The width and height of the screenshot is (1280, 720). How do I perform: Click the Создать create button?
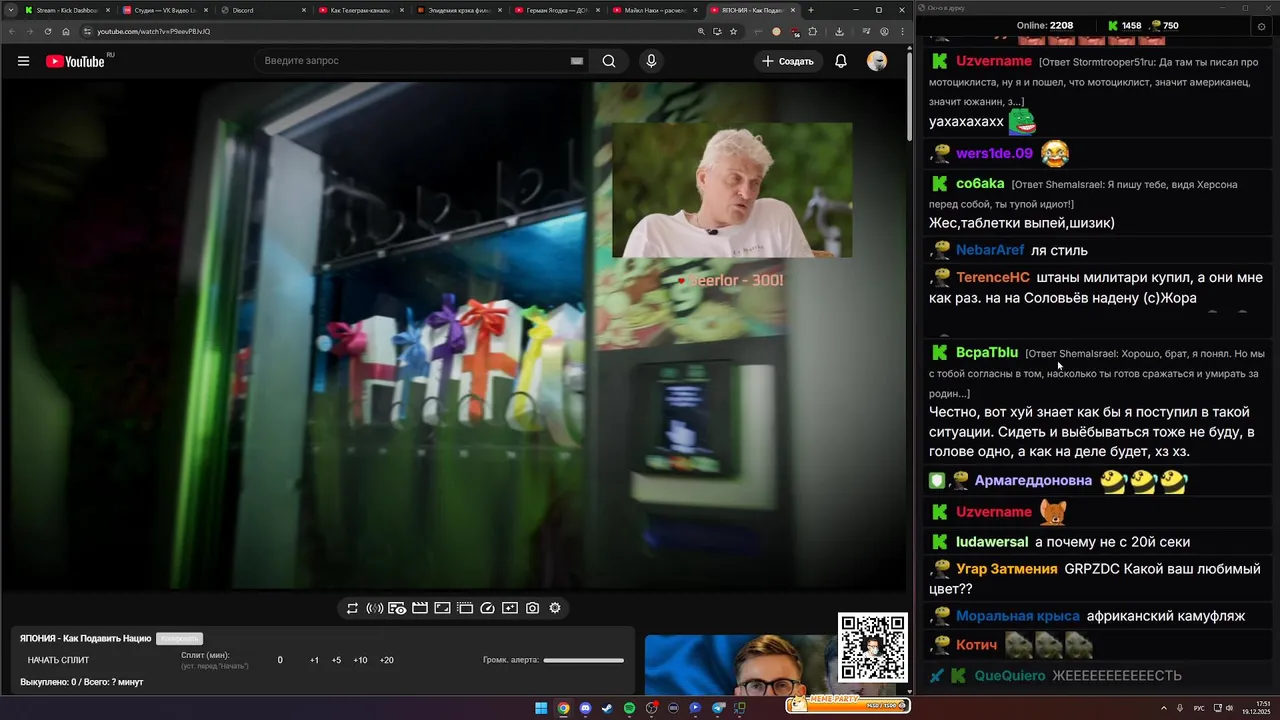pyautogui.click(x=788, y=61)
